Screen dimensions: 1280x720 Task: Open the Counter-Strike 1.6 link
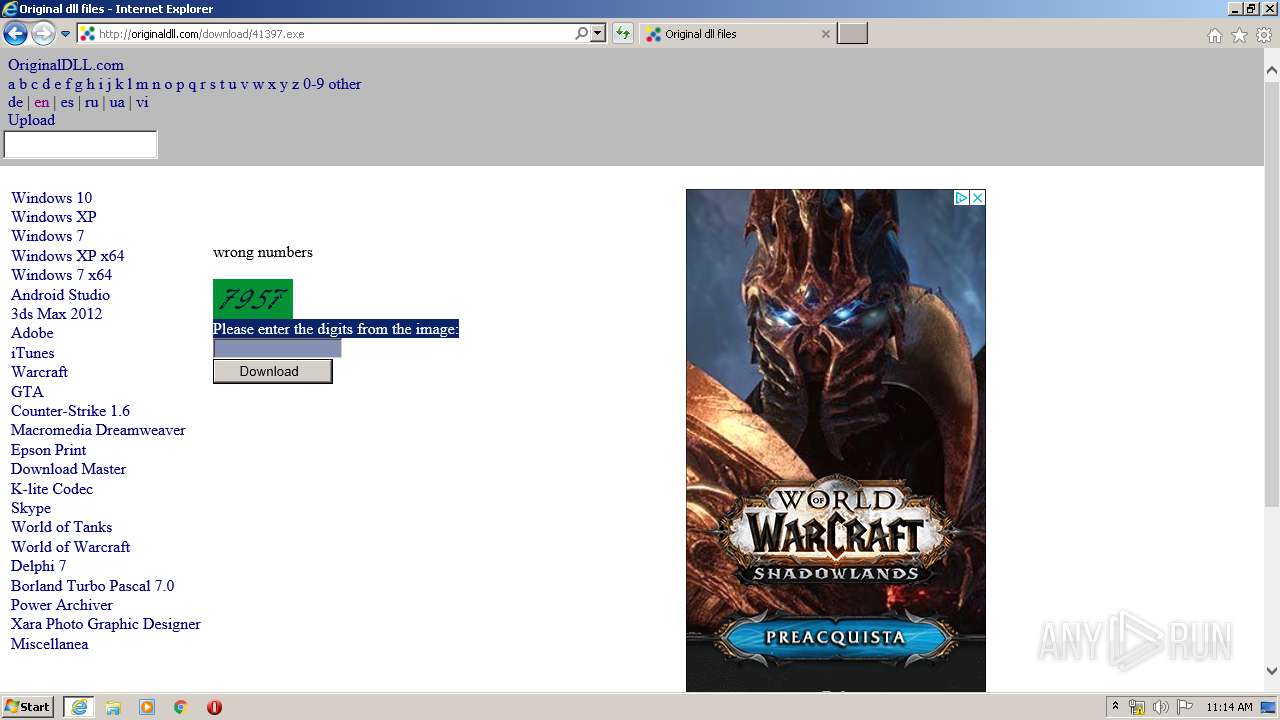click(x=70, y=411)
